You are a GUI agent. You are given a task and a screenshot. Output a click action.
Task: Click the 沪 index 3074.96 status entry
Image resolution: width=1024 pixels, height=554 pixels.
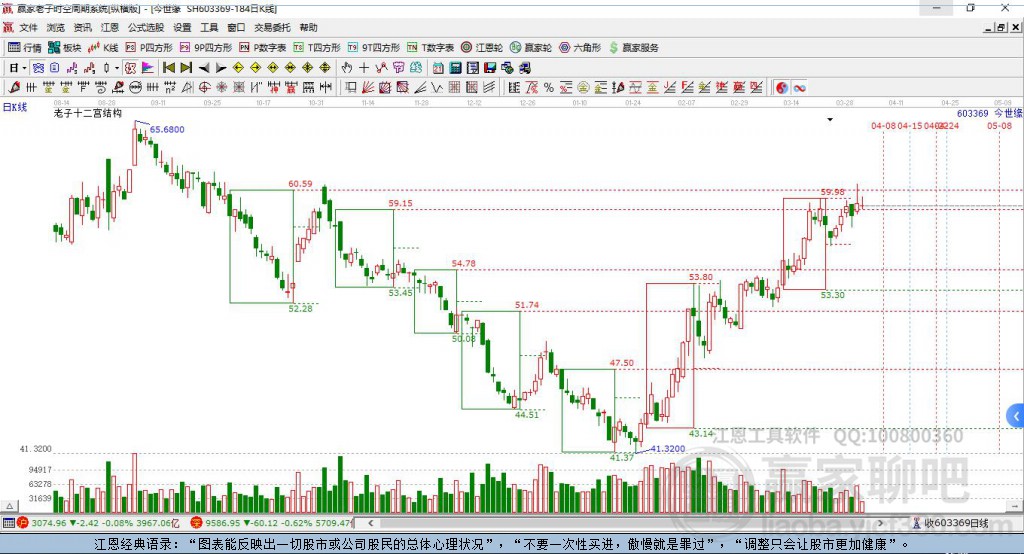(x=98, y=523)
